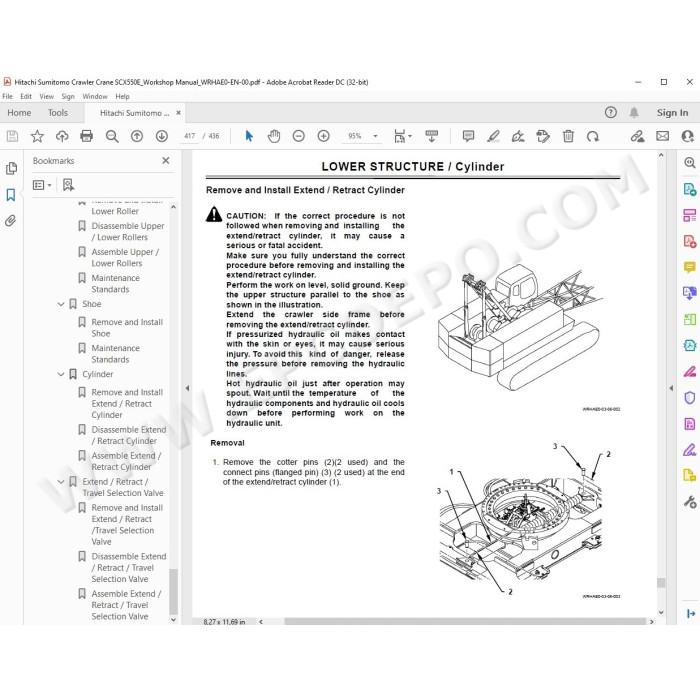
Task: Collapse navigation pane with left arrow
Action: [x=187, y=388]
